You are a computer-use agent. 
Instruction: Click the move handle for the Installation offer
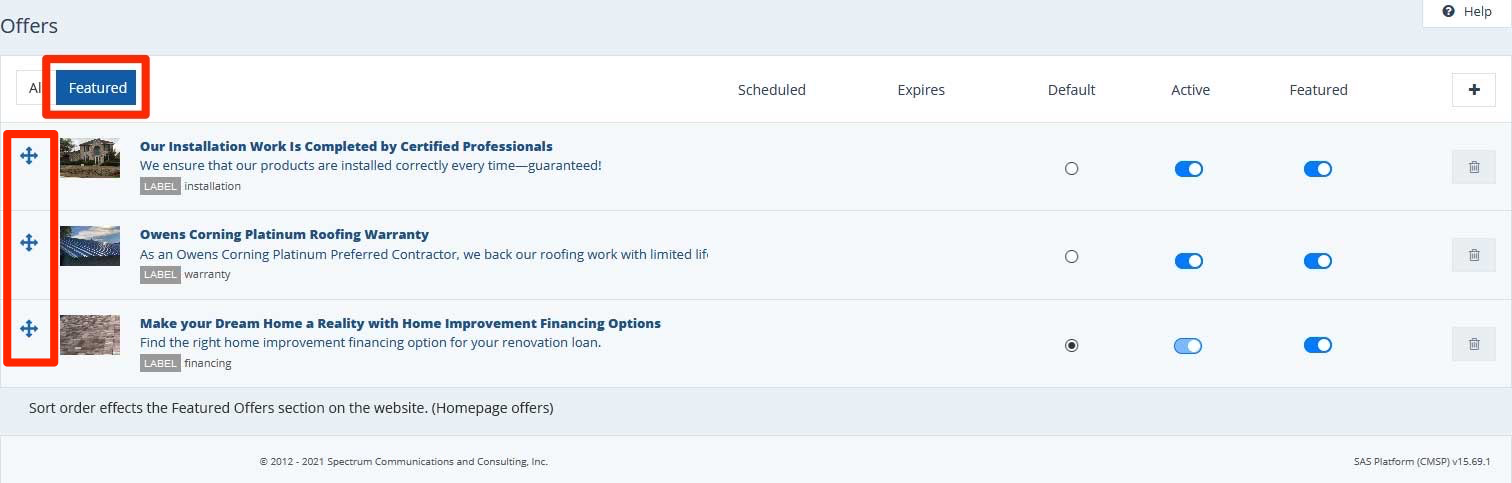click(29, 155)
